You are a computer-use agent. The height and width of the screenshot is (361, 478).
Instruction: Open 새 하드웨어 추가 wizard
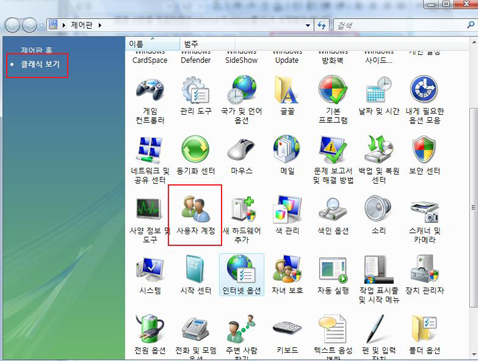coord(241,220)
